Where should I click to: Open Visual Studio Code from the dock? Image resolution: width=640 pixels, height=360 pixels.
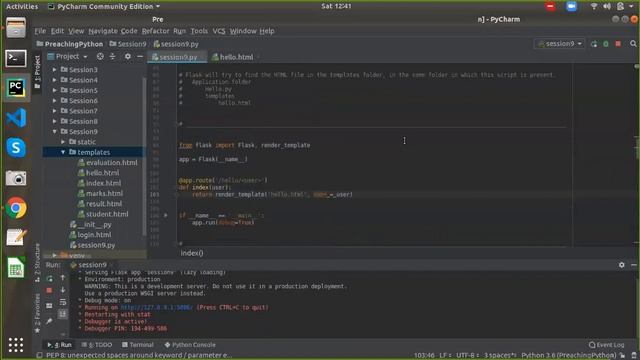(16, 118)
